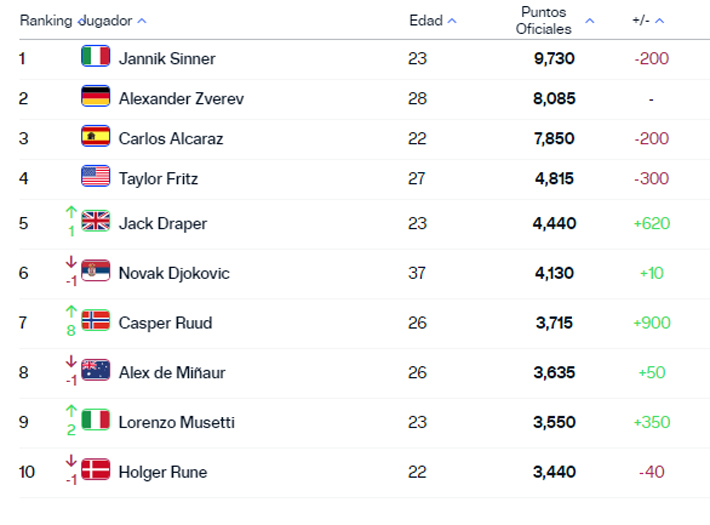Open Lorenzo Musetti's player profile
Viewport: 710px width, 525px height.
click(x=176, y=422)
